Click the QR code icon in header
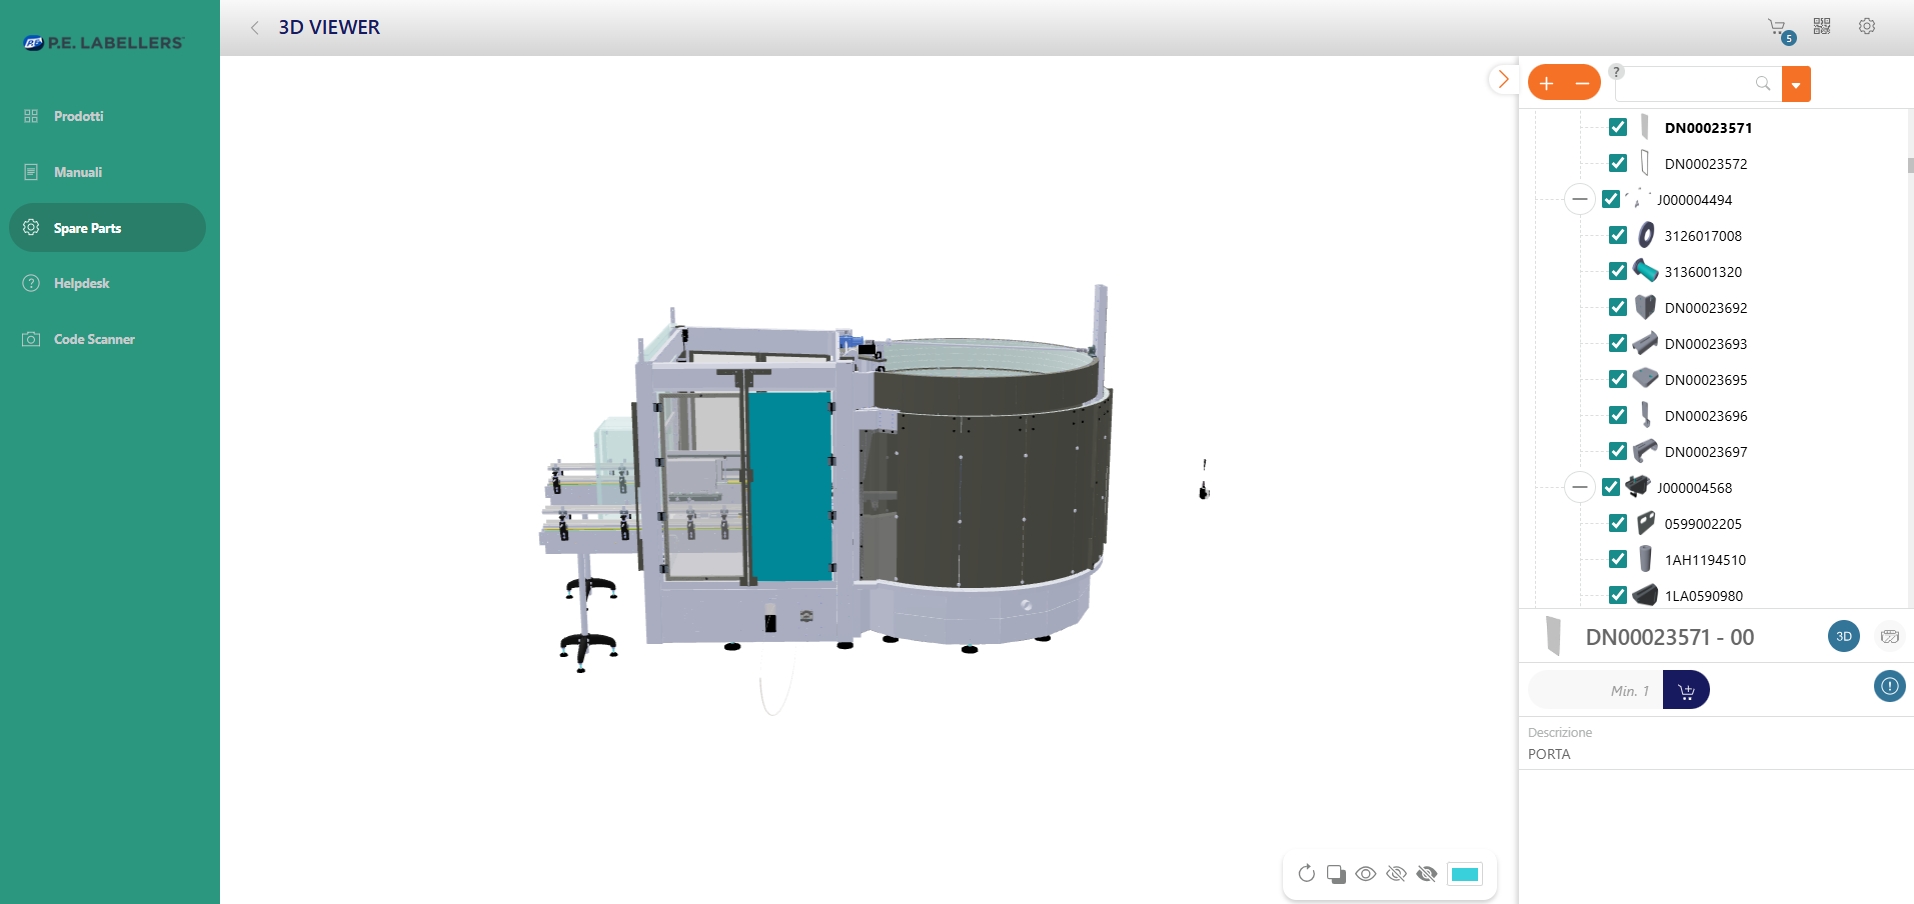The width and height of the screenshot is (1914, 904). pos(1822,27)
